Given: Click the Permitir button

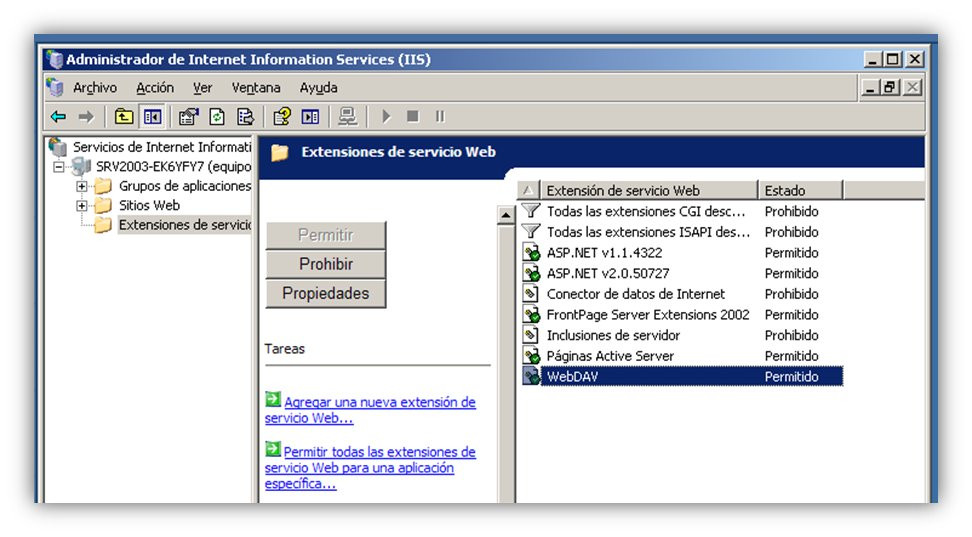Looking at the screenshot, I should (325, 235).
